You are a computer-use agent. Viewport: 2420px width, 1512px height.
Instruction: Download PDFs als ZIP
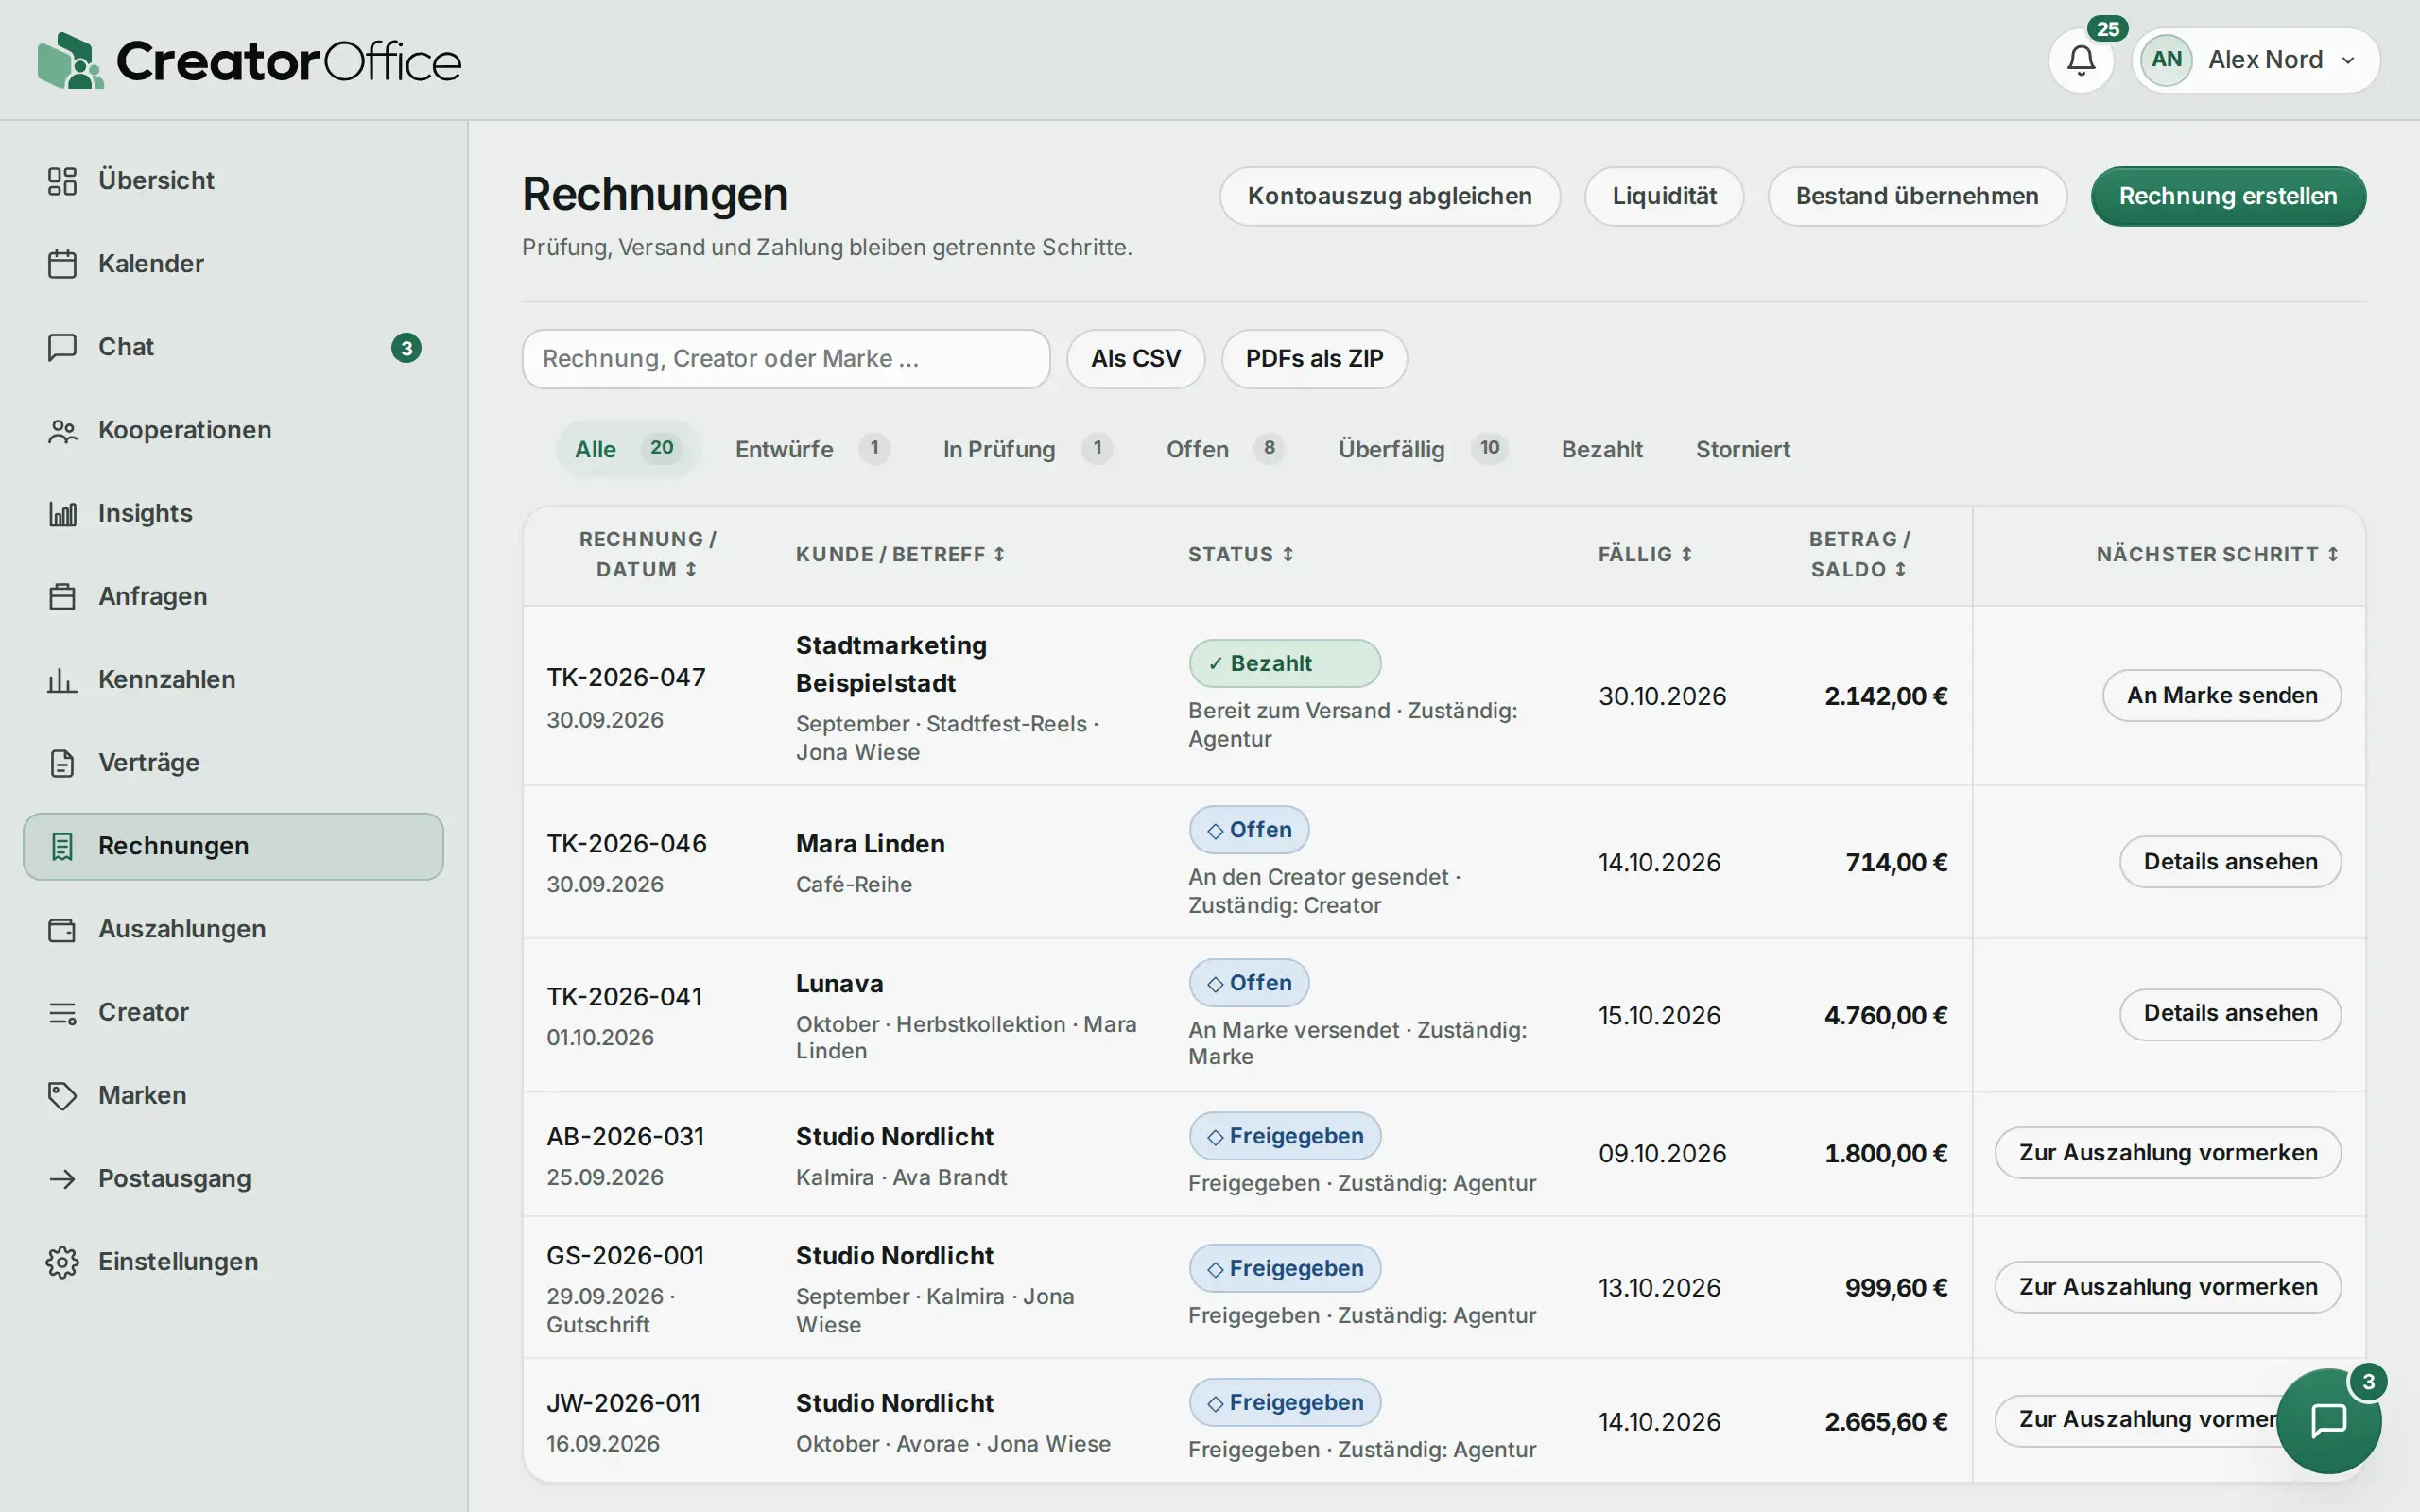pyautogui.click(x=1314, y=359)
